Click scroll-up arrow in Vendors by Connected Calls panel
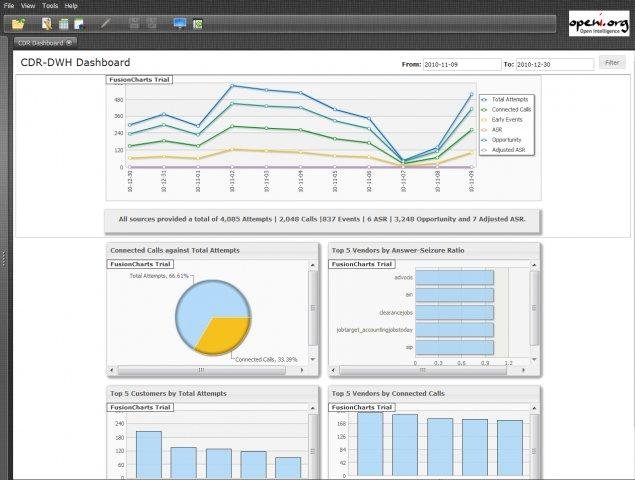Viewport: 635px width, 480px height. click(x=534, y=408)
